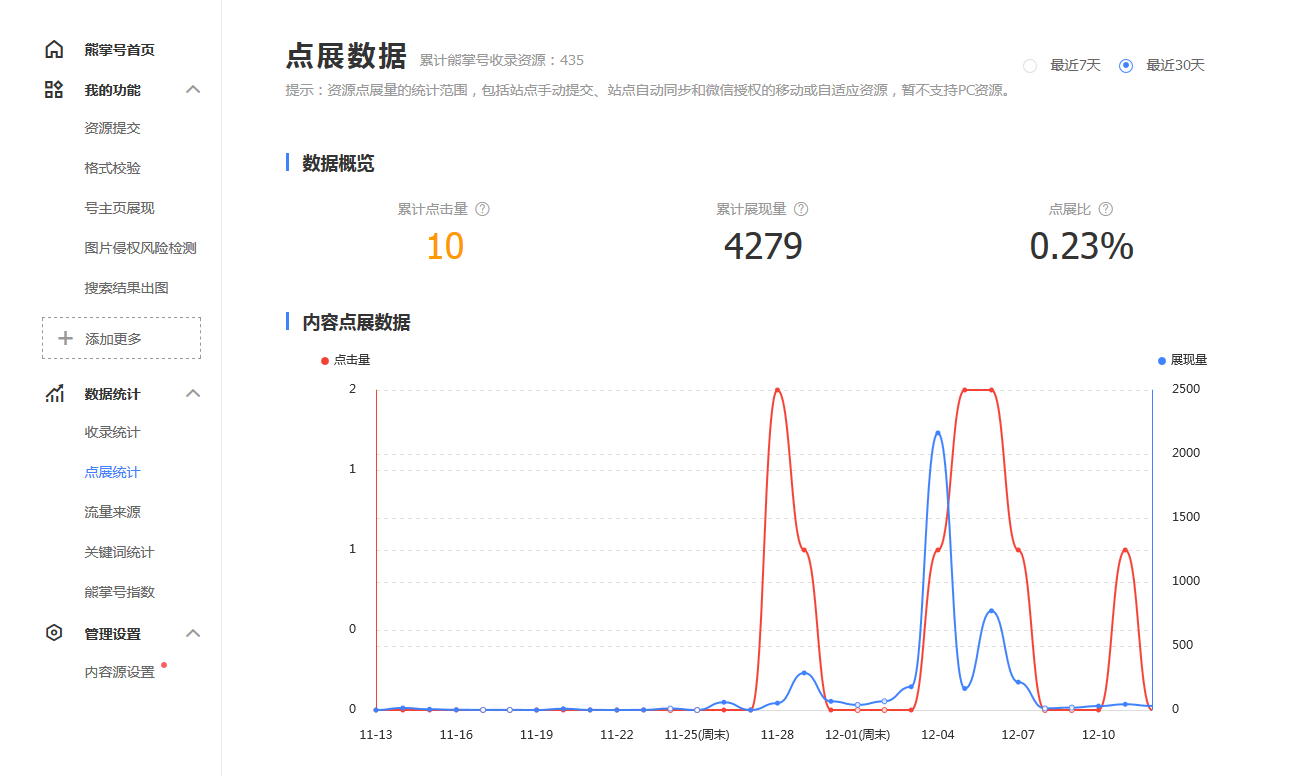The width and height of the screenshot is (1310, 776).
Task: Click help icon next to 点展比
Action: 1105,209
